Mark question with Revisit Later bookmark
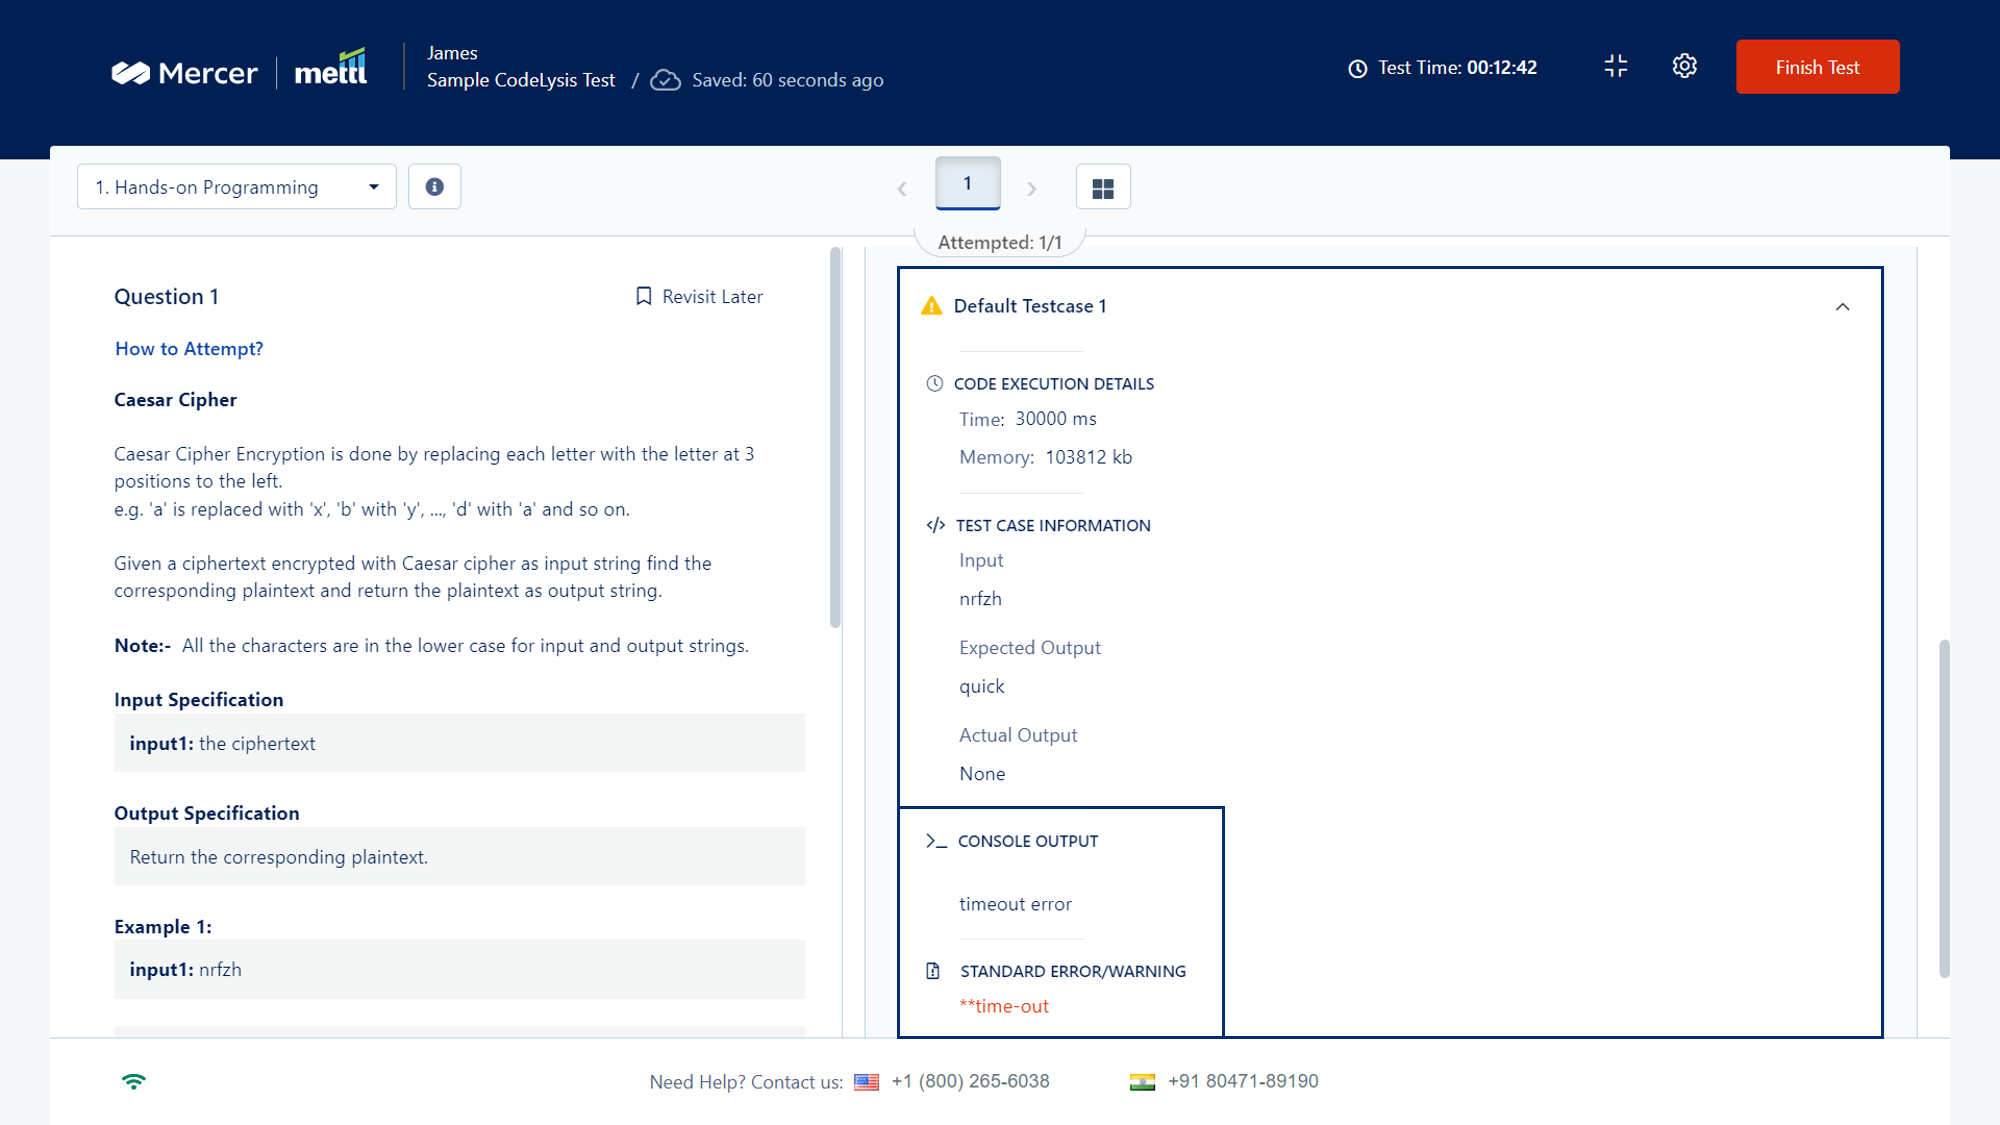 point(699,296)
